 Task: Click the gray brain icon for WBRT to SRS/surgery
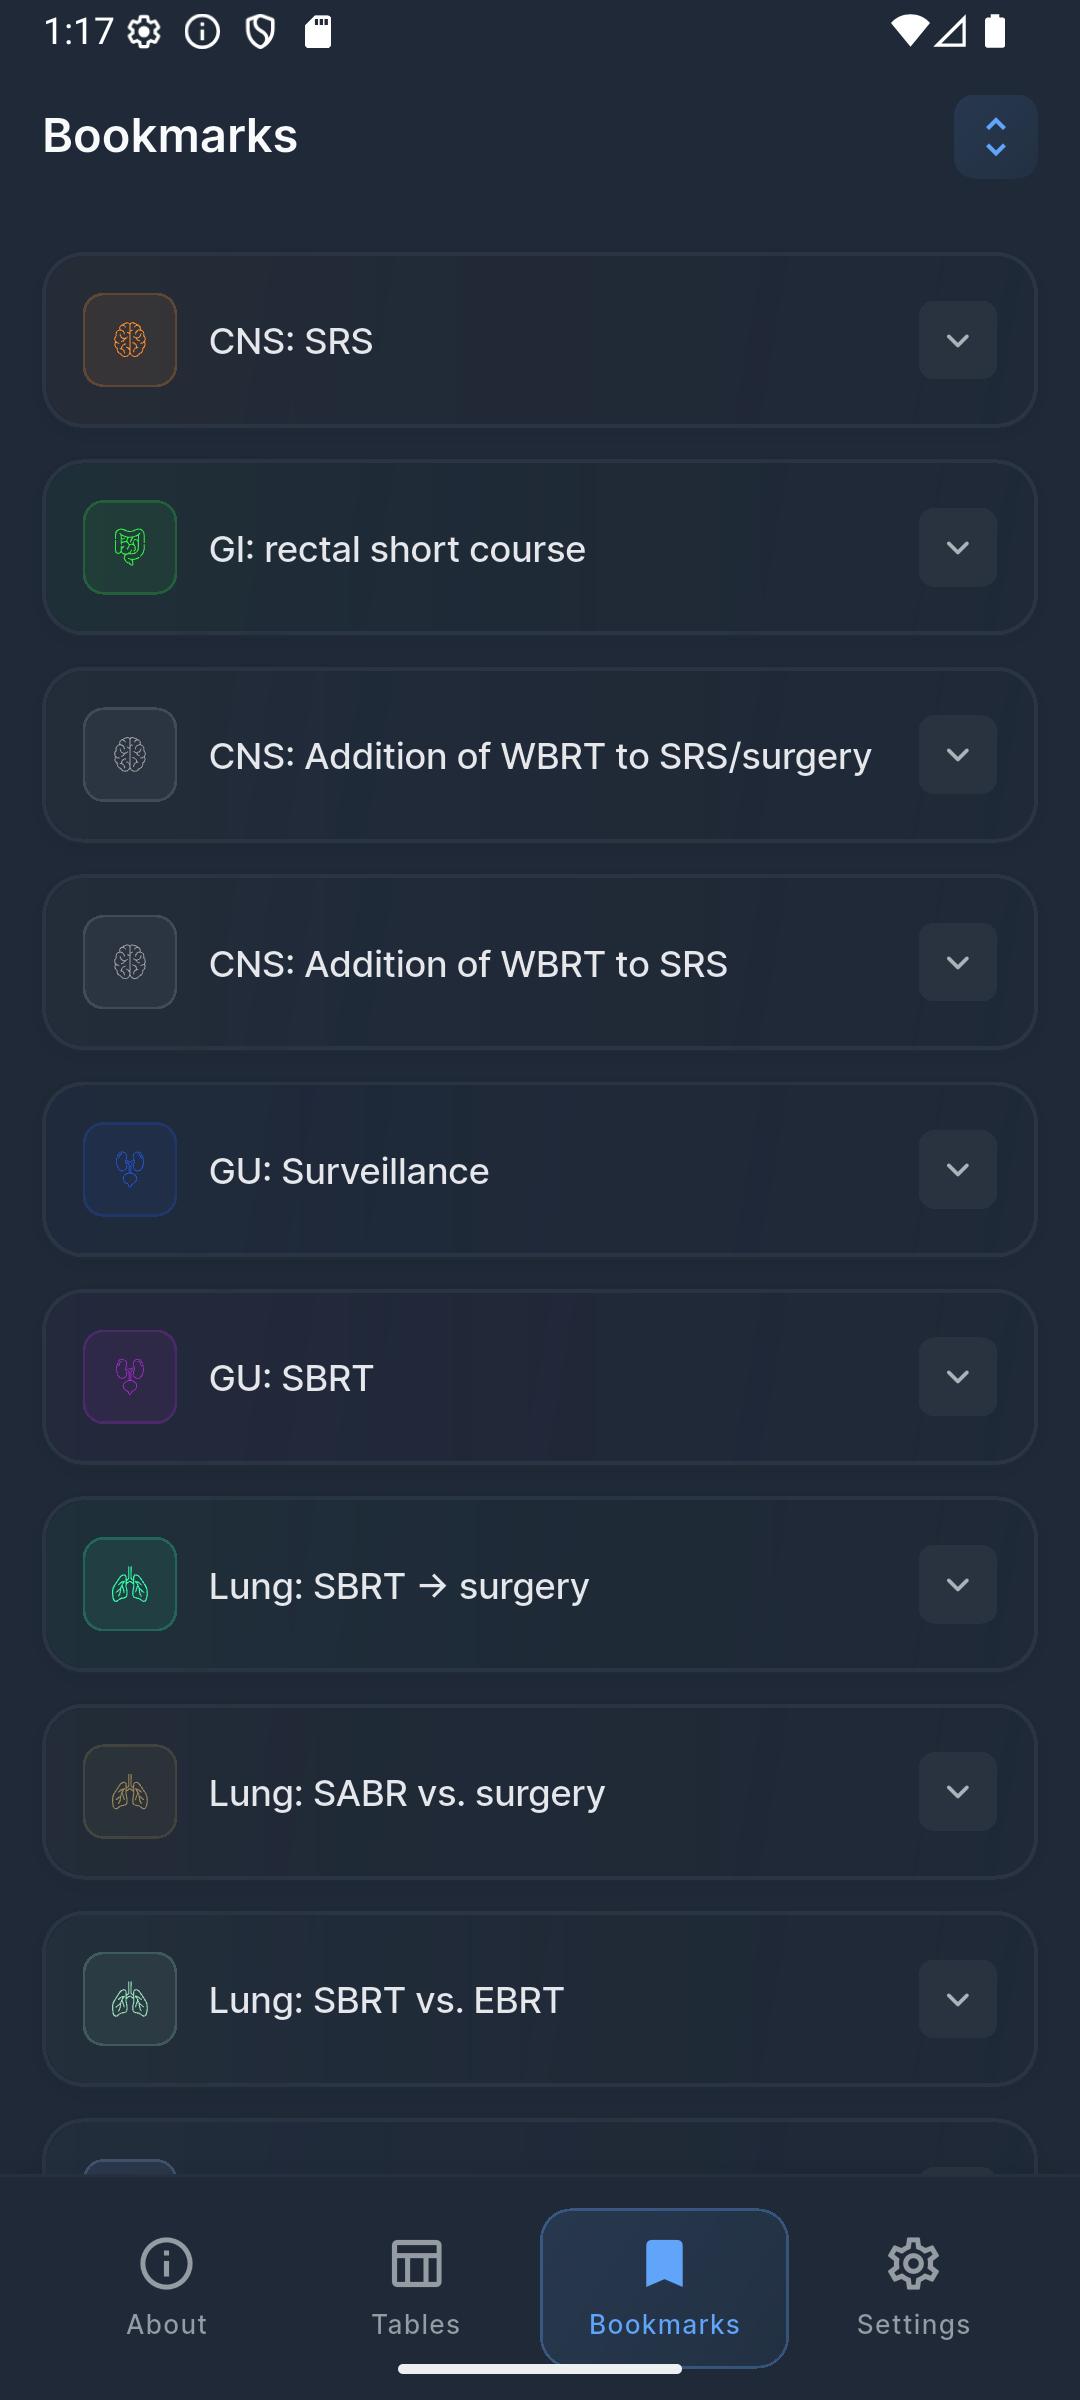click(x=130, y=755)
